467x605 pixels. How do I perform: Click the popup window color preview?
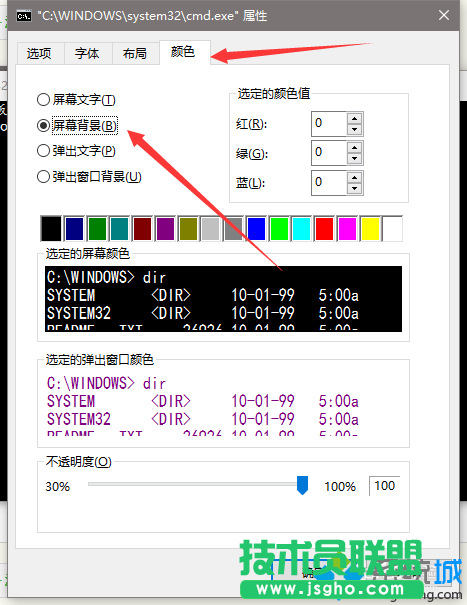click(223, 404)
